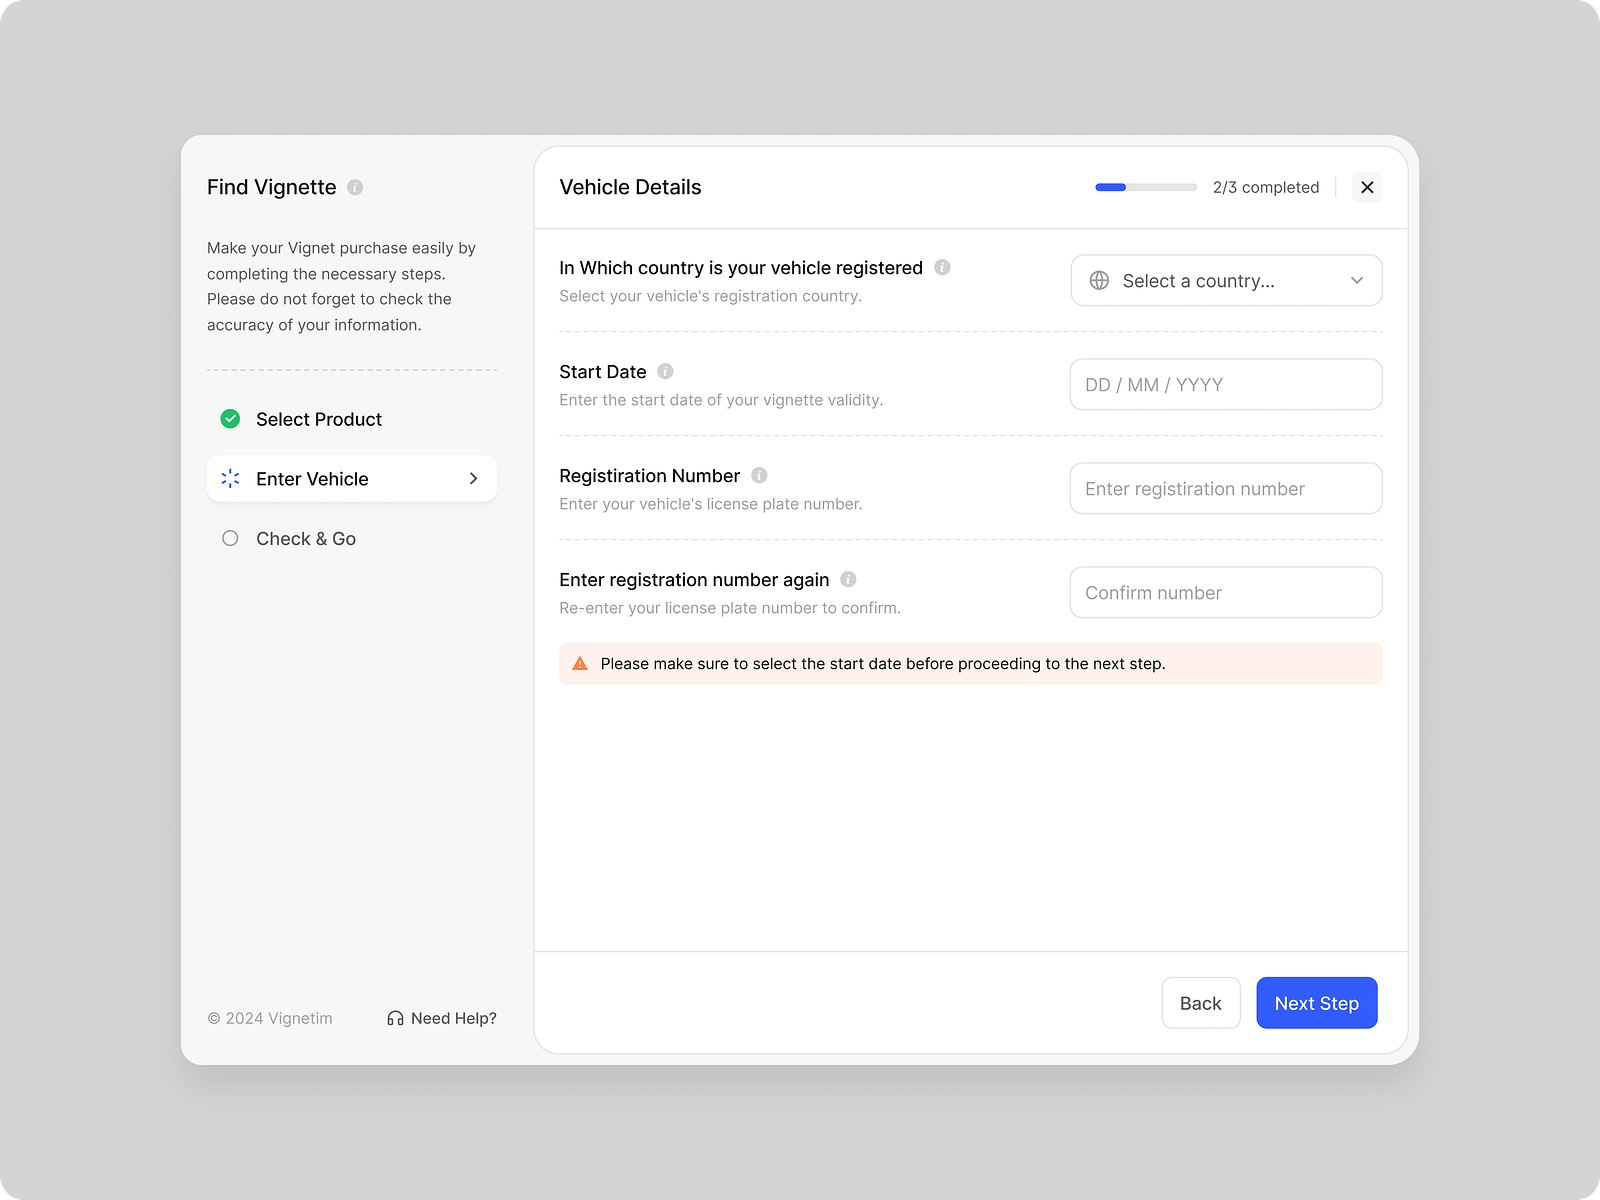Click the Next Step button
Screen dimensions: 1600x1200
(1316, 1003)
